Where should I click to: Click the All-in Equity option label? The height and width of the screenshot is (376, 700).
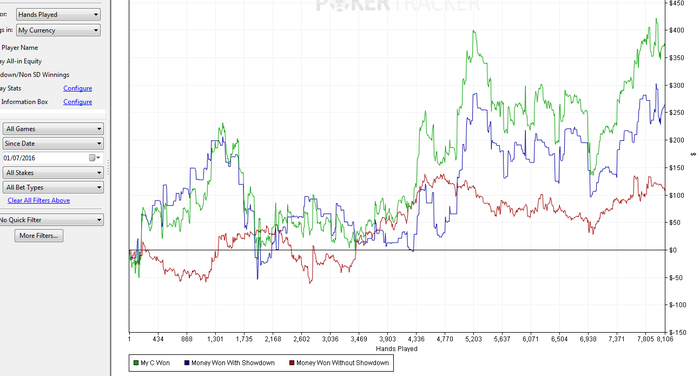pyautogui.click(x=21, y=61)
